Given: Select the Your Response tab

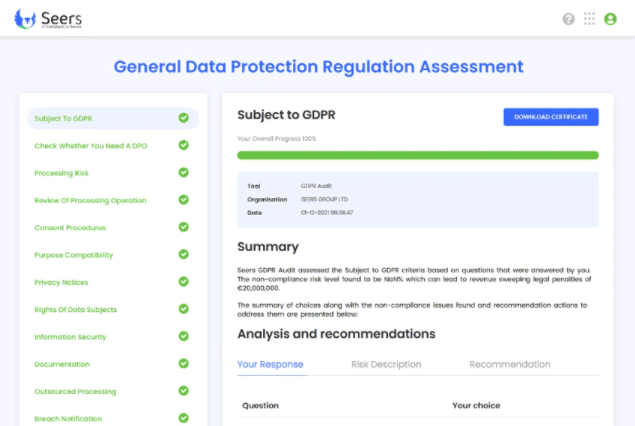Looking at the screenshot, I should [270, 365].
